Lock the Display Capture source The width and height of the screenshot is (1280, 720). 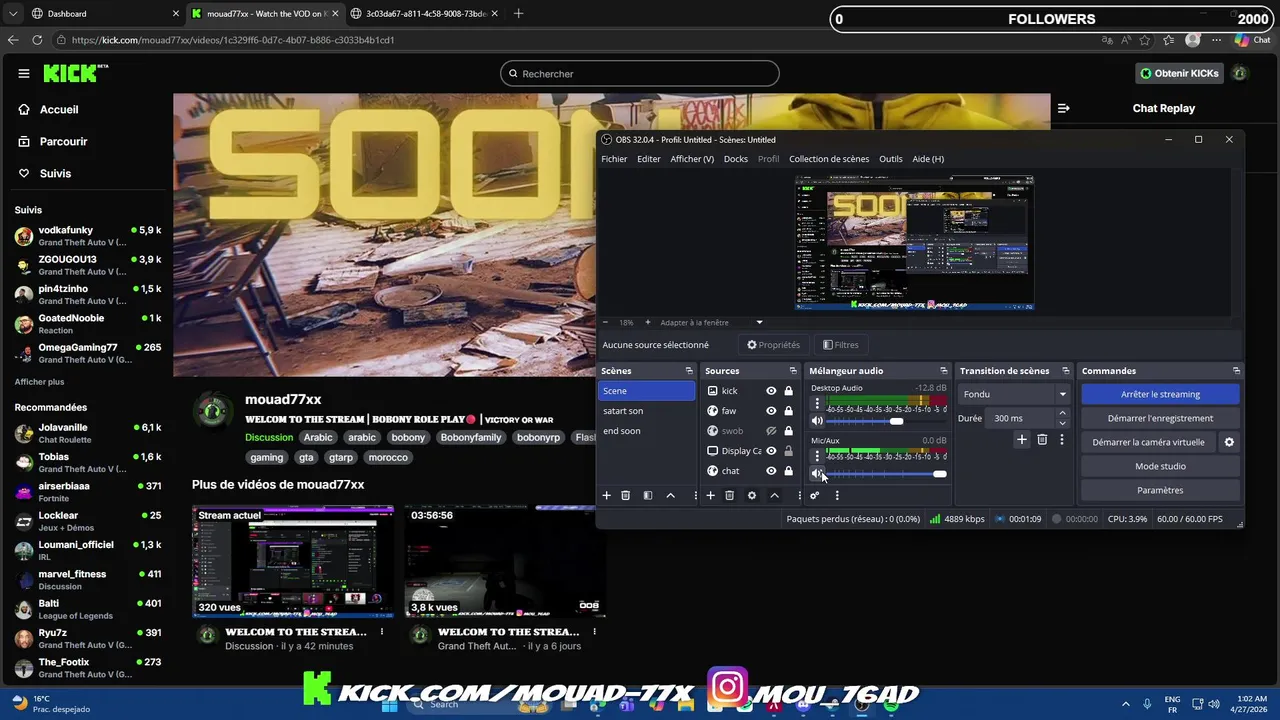tap(788, 451)
